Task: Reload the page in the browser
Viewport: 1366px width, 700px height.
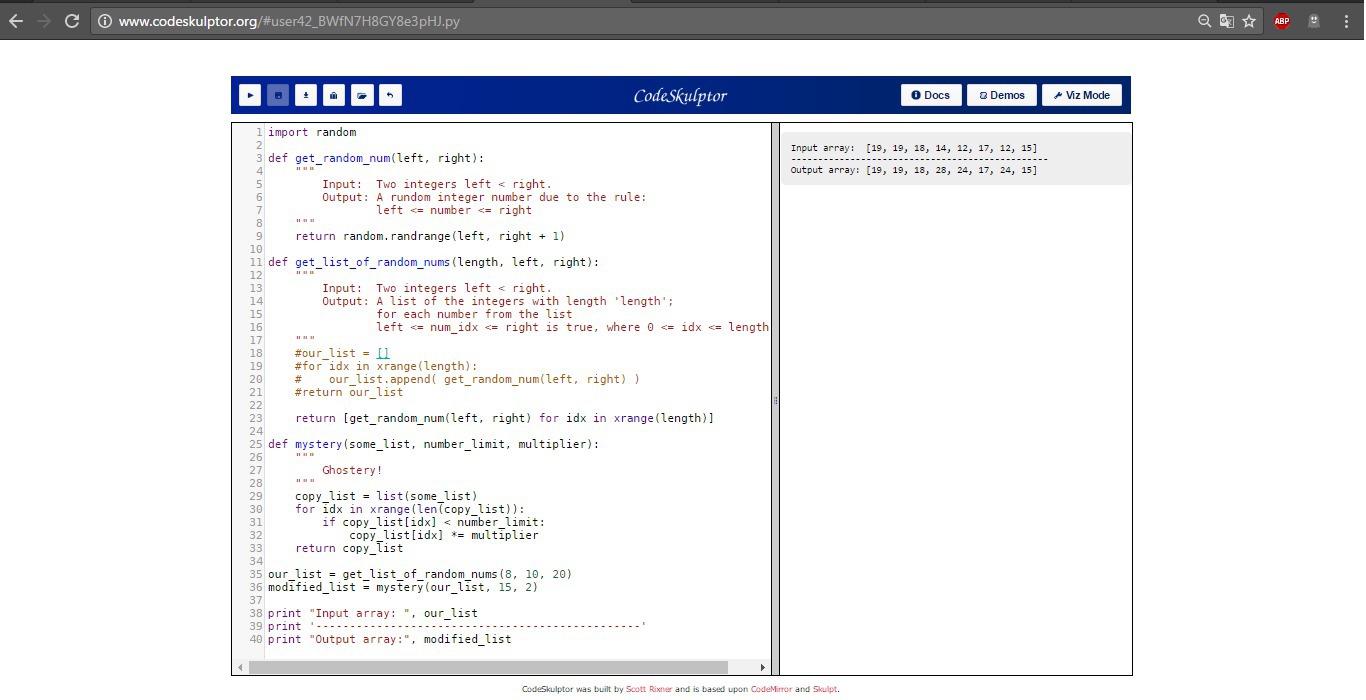Action: [72, 21]
